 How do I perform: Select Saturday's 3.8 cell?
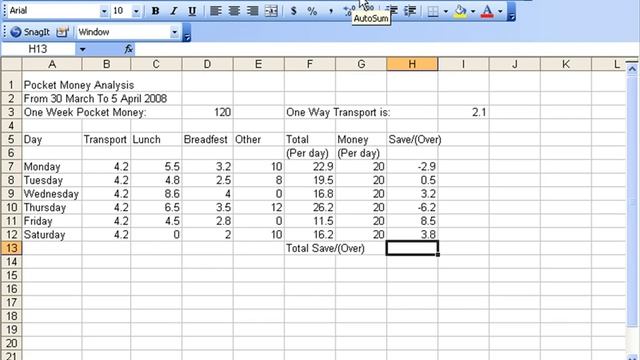tap(412, 235)
